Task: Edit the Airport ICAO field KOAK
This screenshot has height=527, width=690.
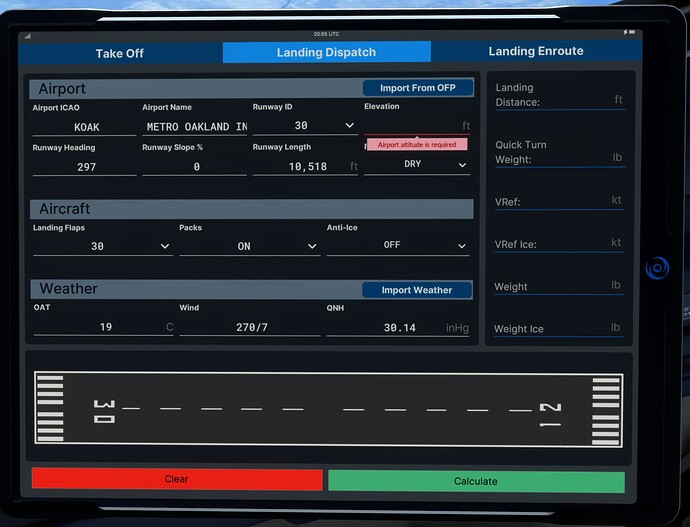Action: coord(85,127)
